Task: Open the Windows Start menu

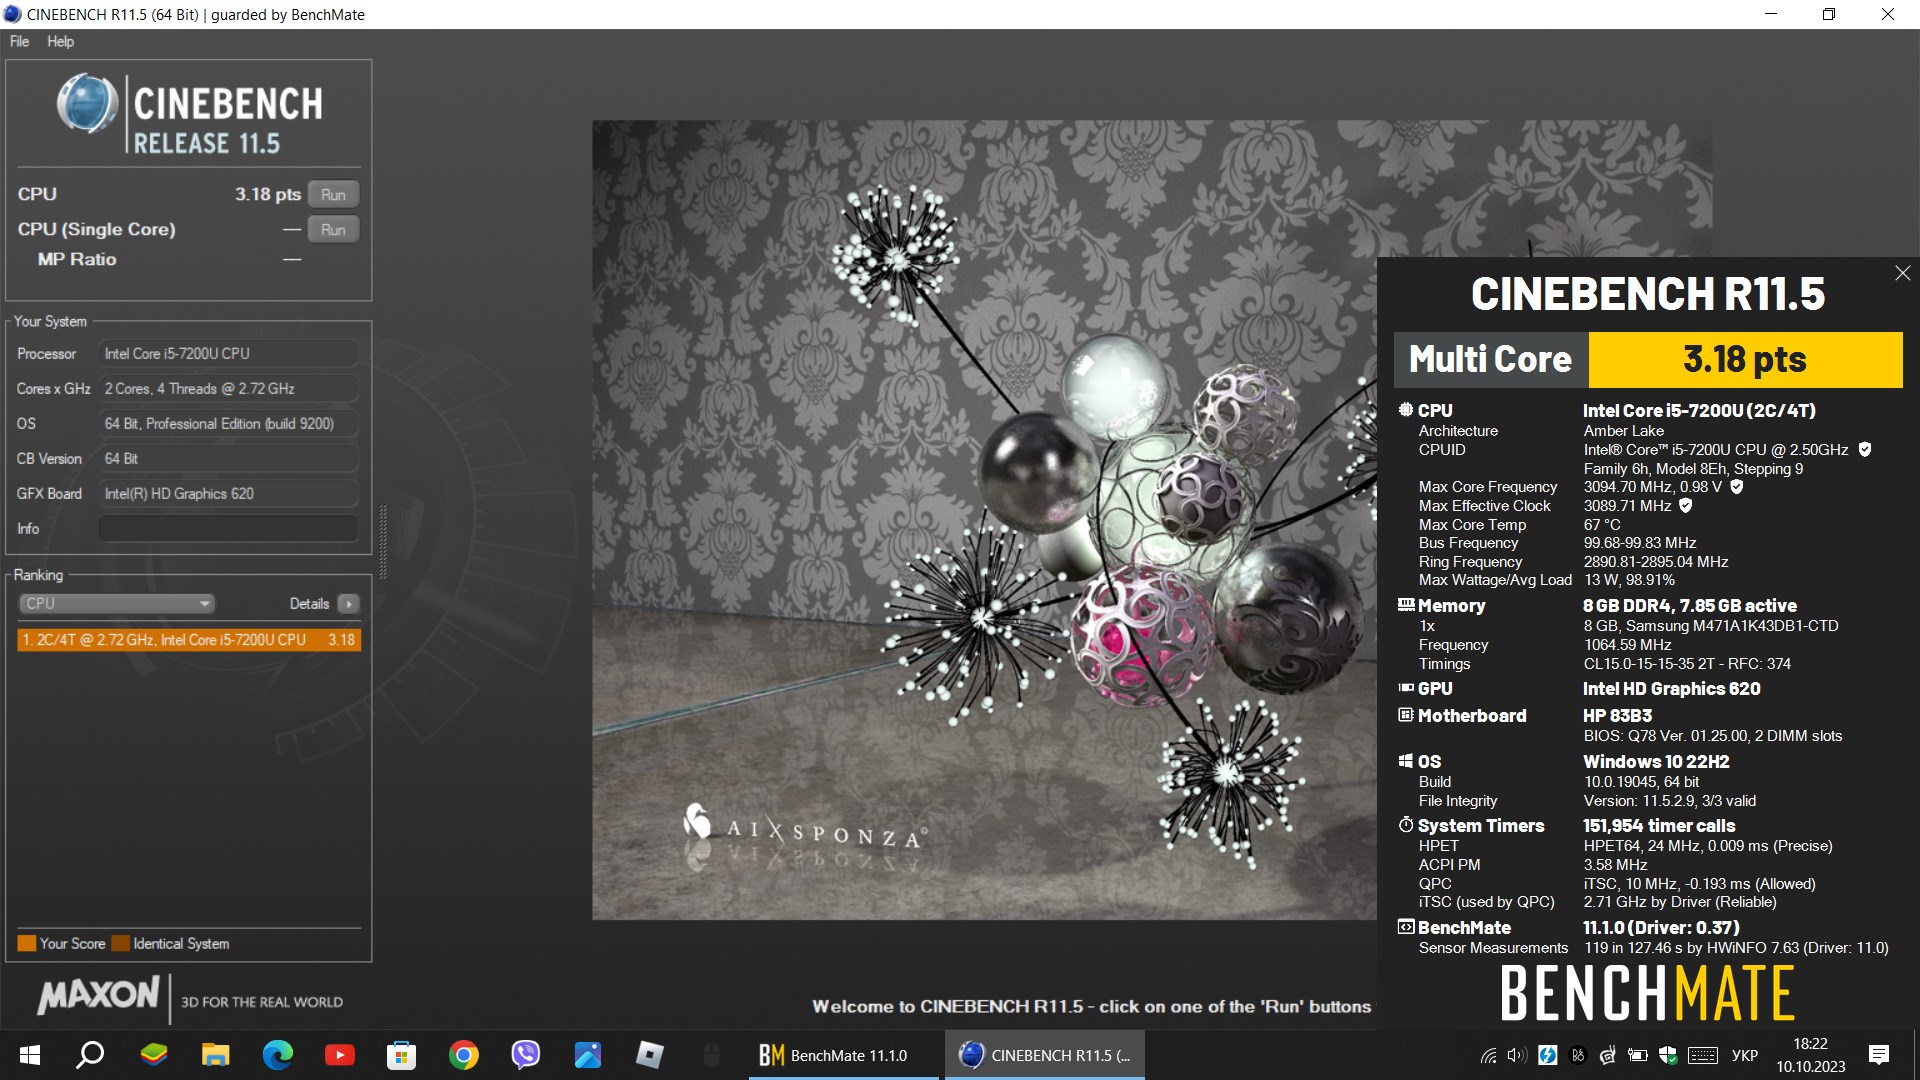Action: [x=30, y=1055]
